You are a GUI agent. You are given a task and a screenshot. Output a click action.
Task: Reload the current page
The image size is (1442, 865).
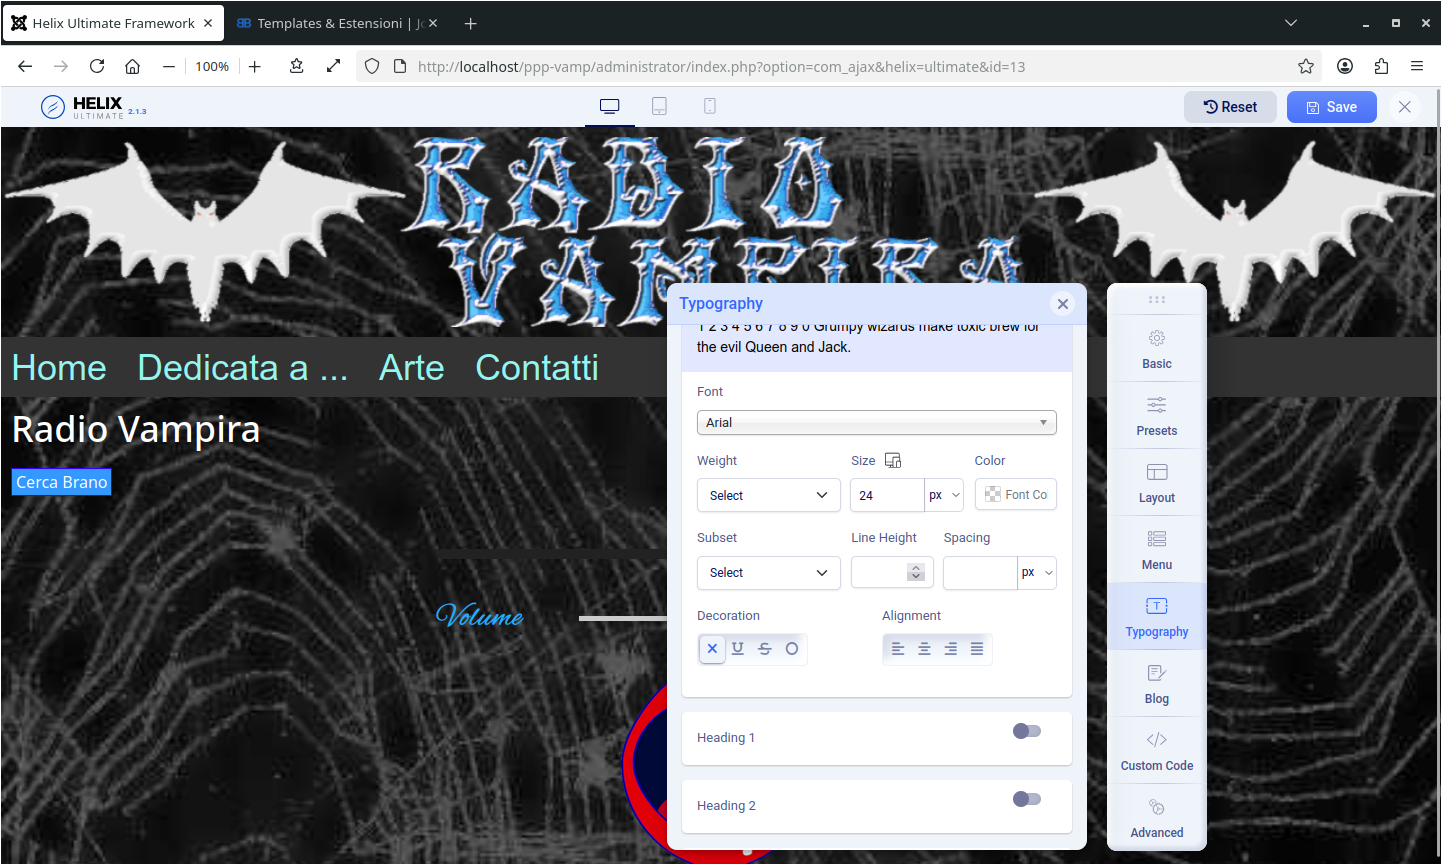97,66
